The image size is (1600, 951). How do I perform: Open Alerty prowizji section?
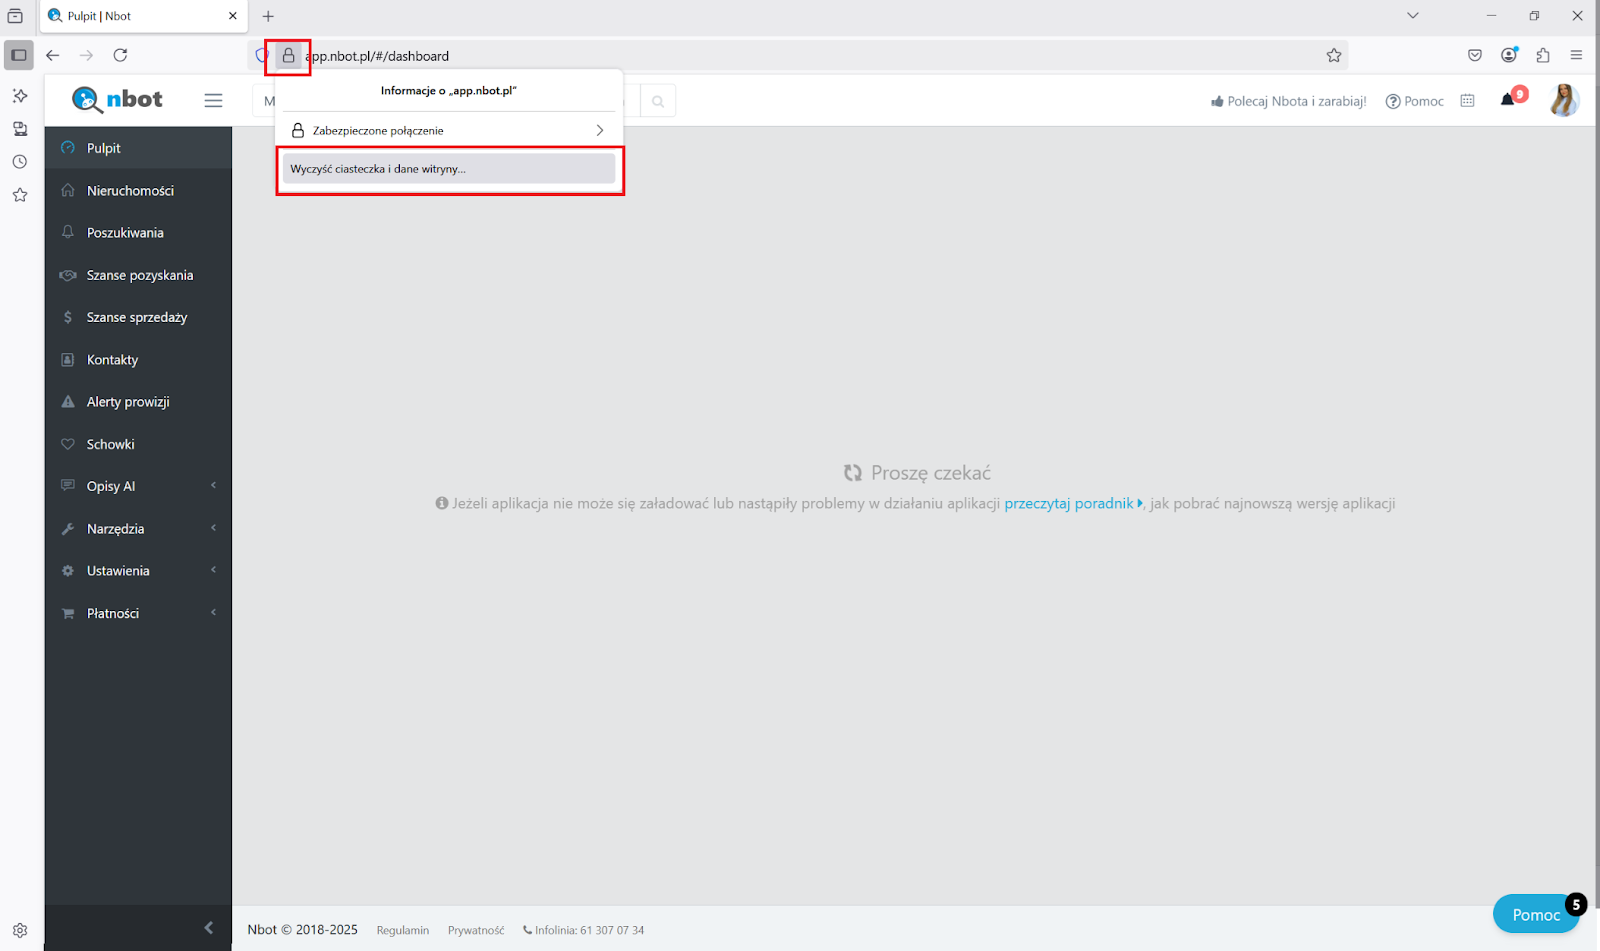tap(138, 402)
